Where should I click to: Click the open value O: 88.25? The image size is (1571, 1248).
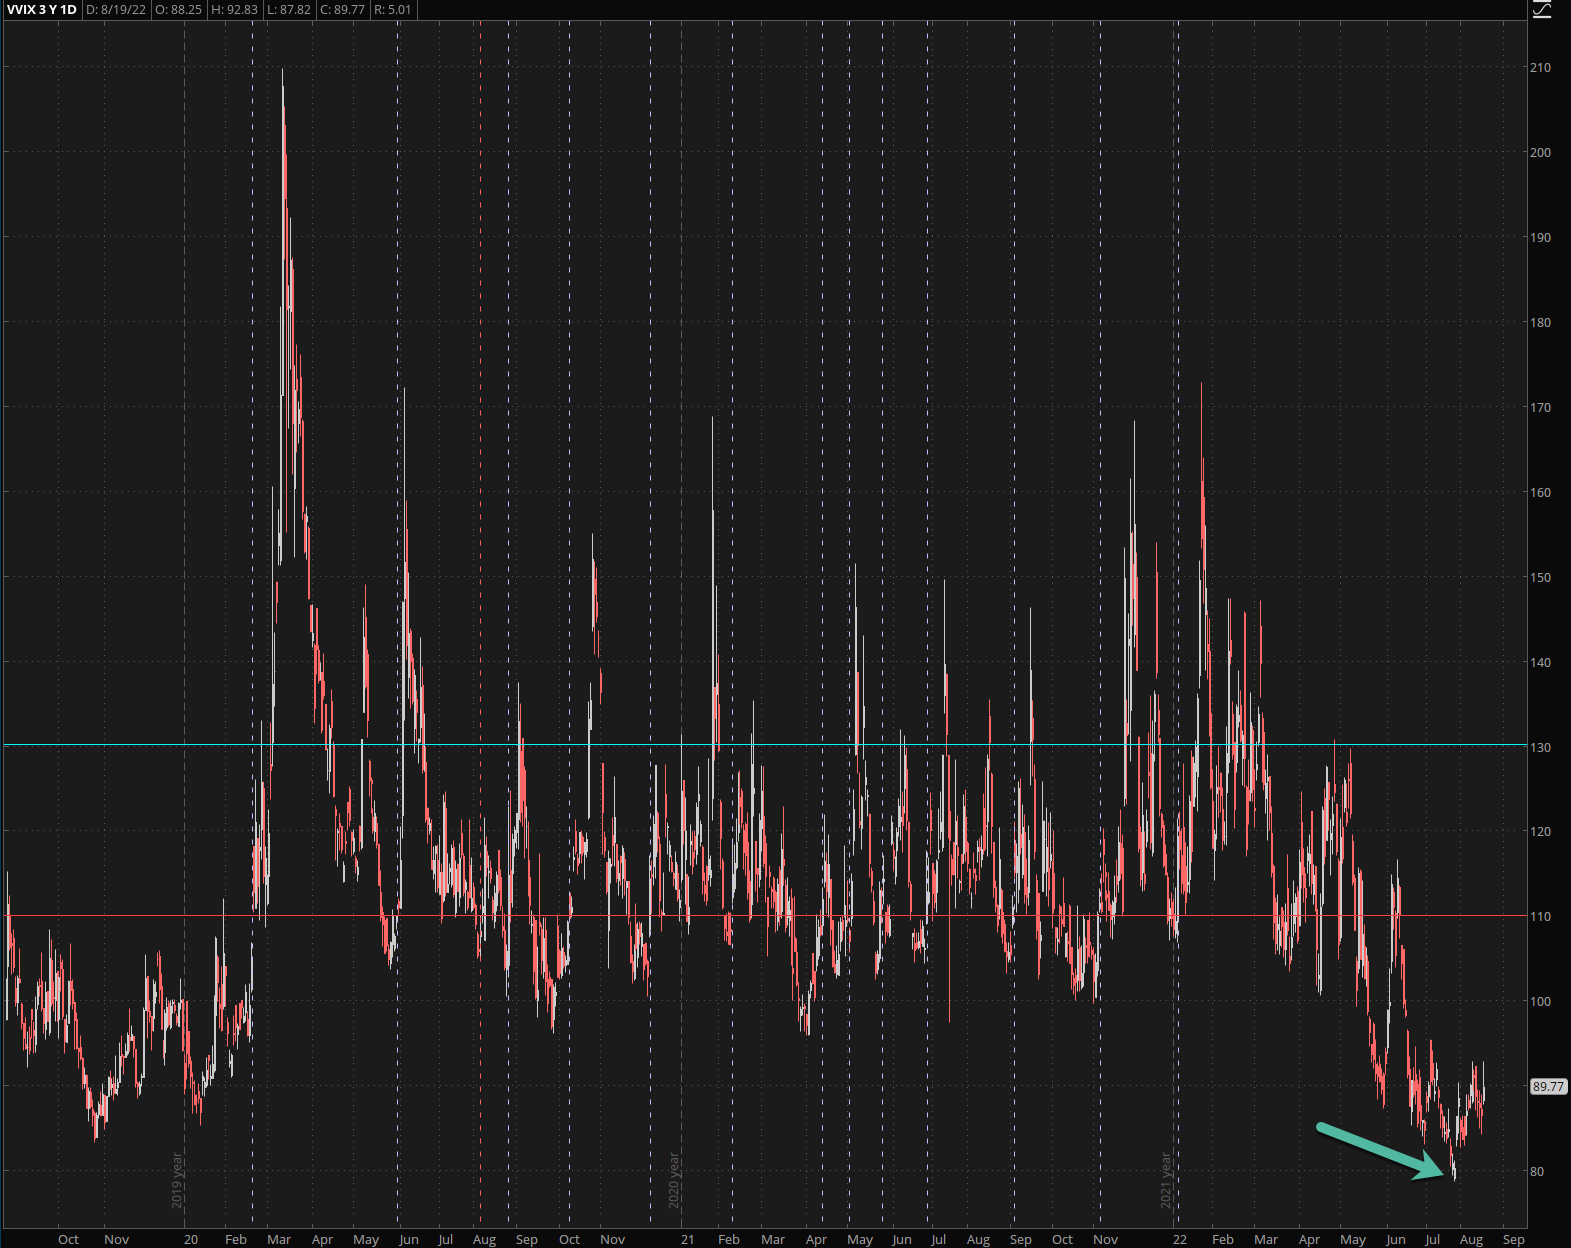click(x=178, y=10)
